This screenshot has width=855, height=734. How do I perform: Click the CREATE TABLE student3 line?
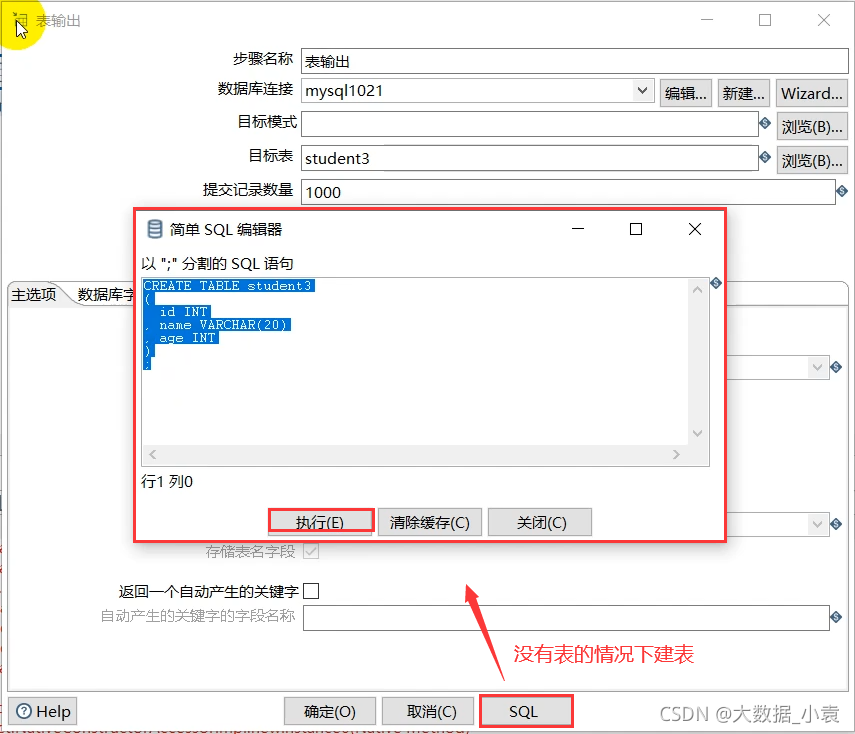[228, 285]
